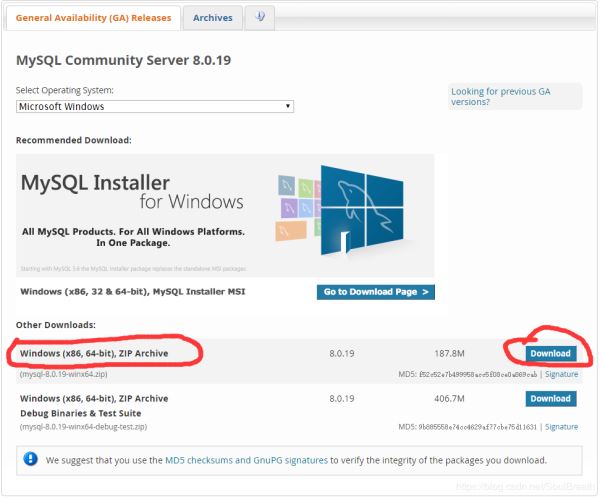Click the 187.8M file size value
600x498 pixels.
click(449, 353)
